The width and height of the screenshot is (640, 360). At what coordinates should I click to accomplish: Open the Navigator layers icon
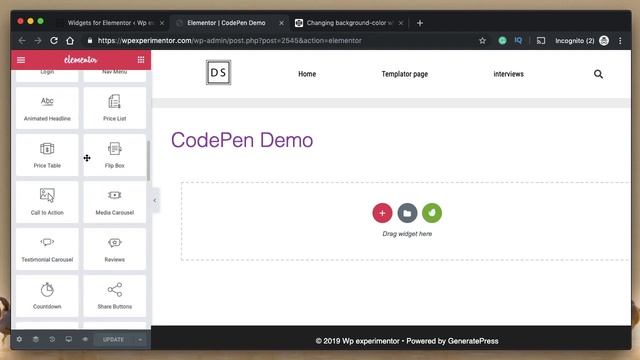click(x=36, y=339)
